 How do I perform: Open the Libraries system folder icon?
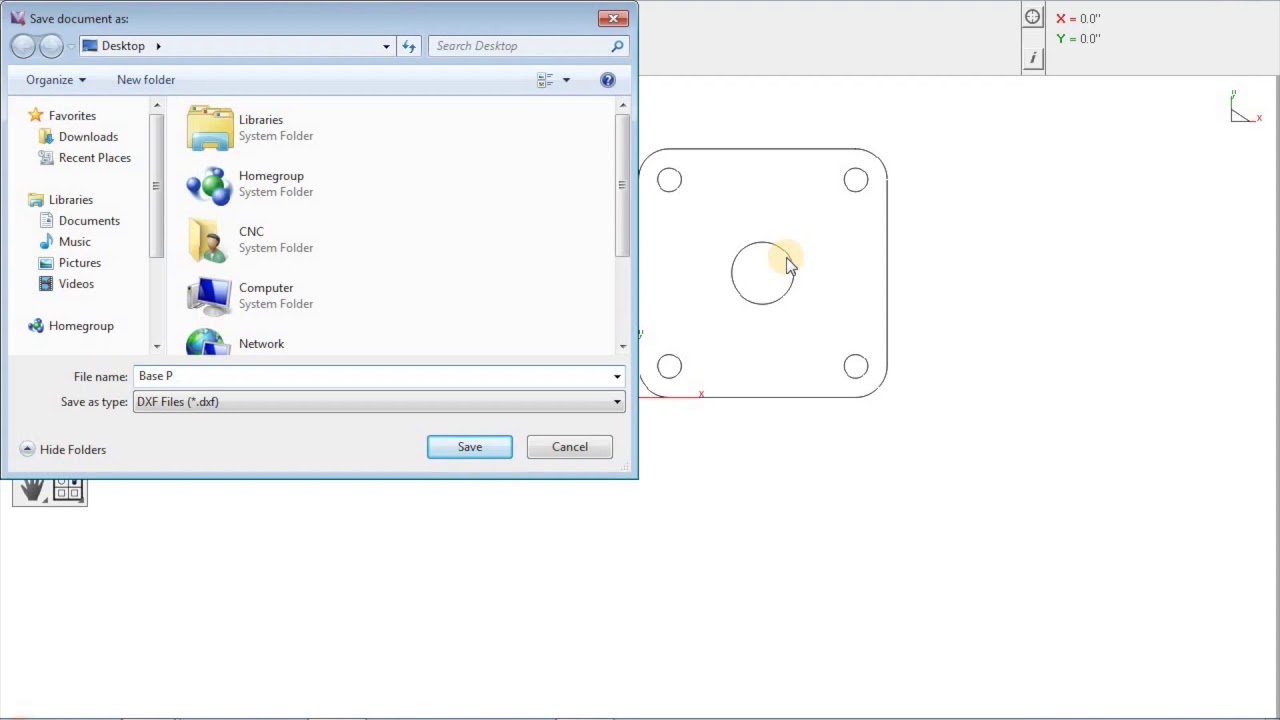(x=209, y=128)
